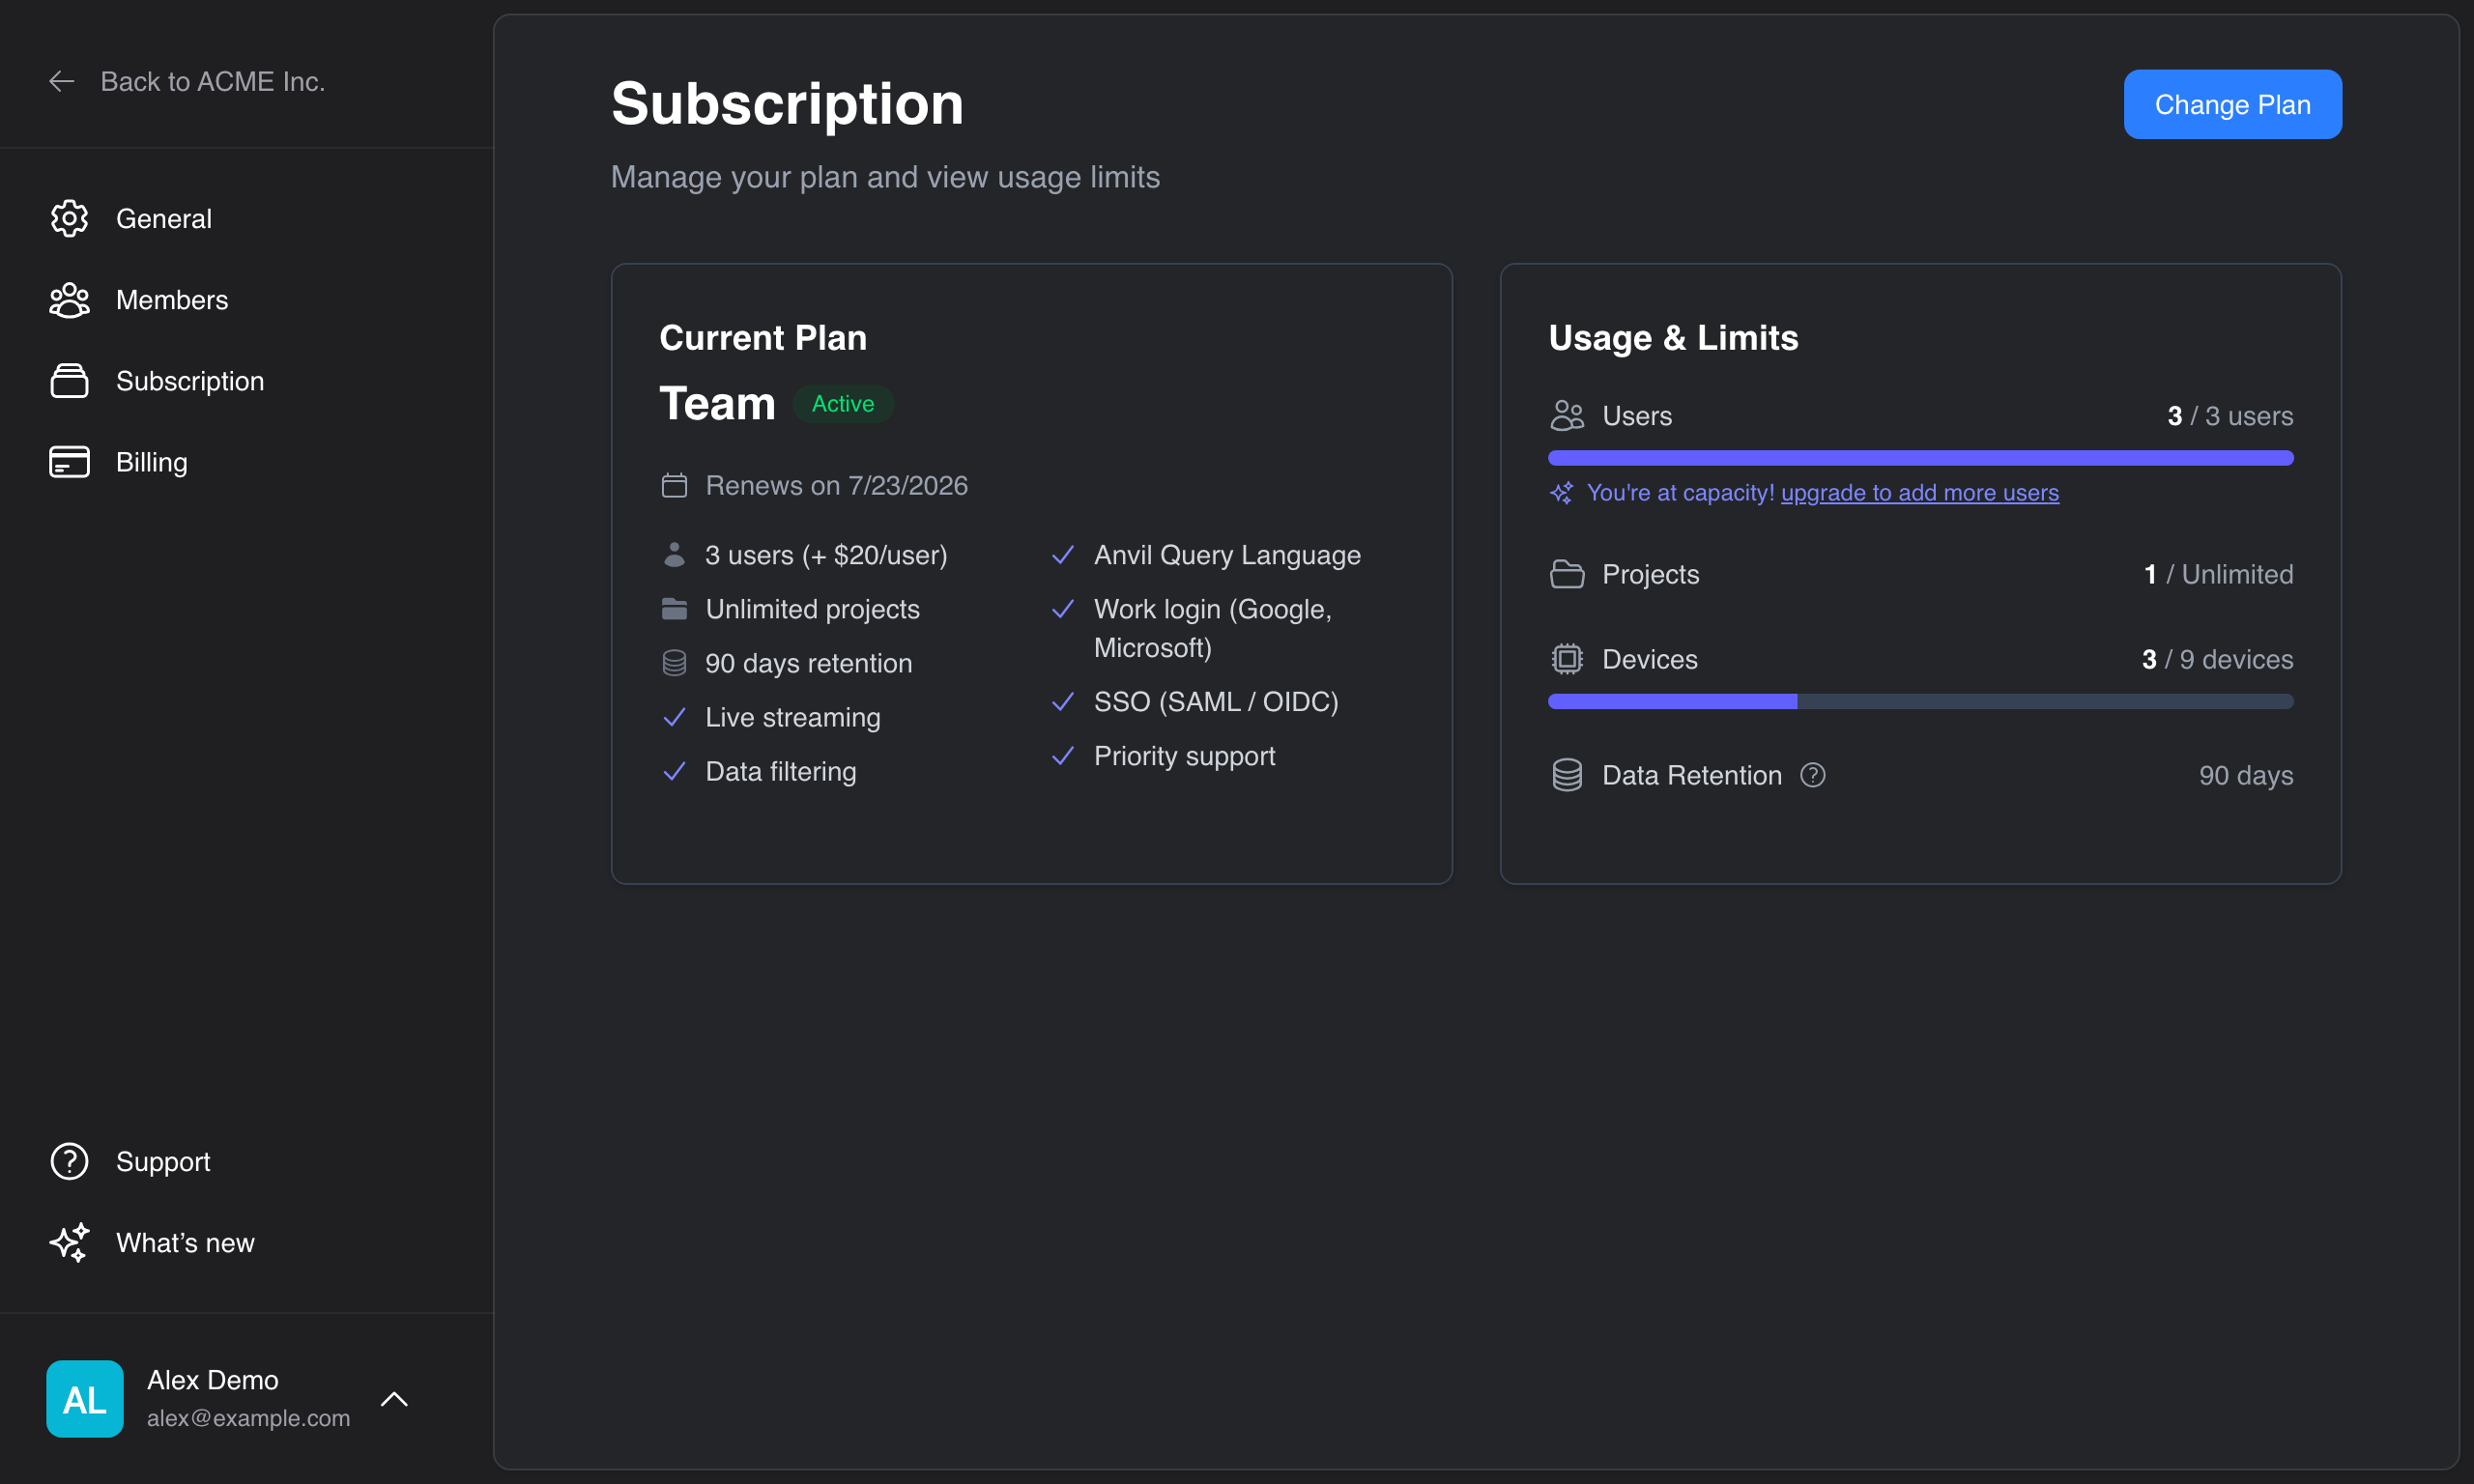Screen dimensions: 2474x1484
Task: Click the checkmark next to Anvil Query Language
Action: click(x=1063, y=554)
